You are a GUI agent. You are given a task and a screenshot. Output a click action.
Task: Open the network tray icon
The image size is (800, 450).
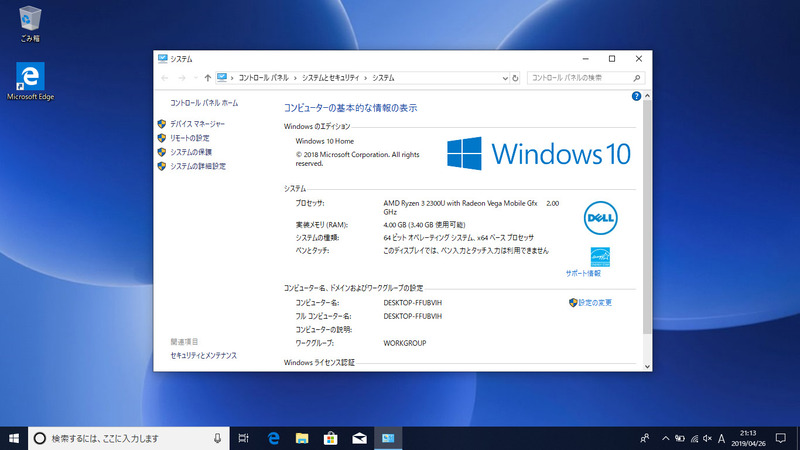(694, 438)
